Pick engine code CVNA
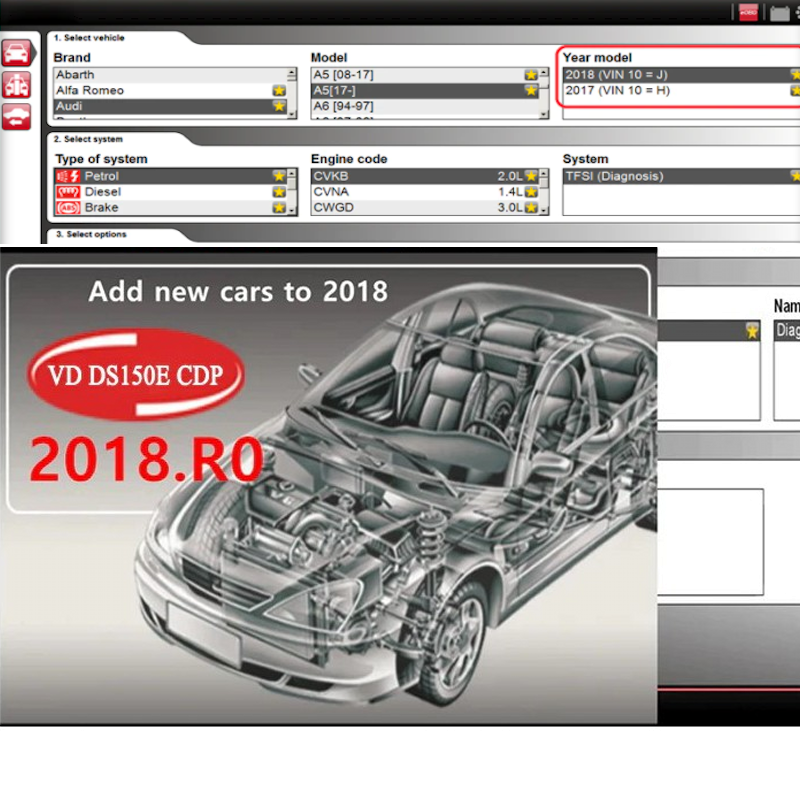 [x=425, y=192]
